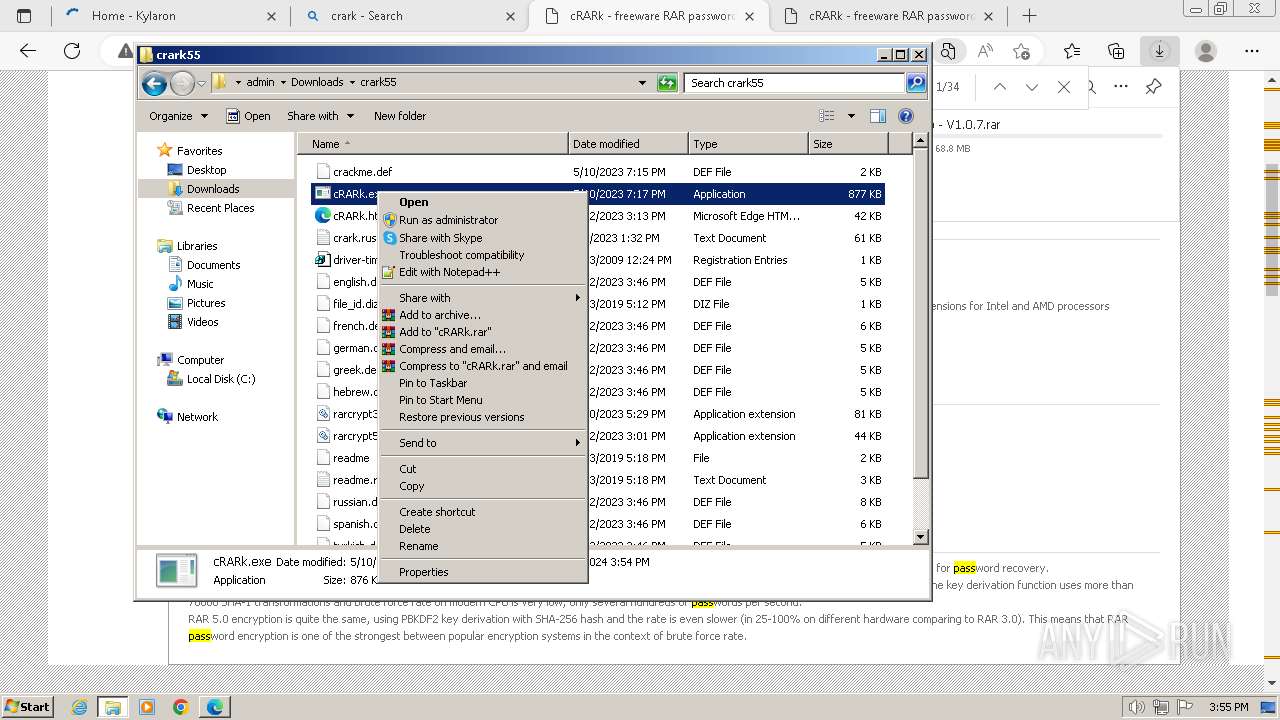Screen dimensions: 1280x720
Task: Select Network in navigation pane
Action: click(197, 417)
